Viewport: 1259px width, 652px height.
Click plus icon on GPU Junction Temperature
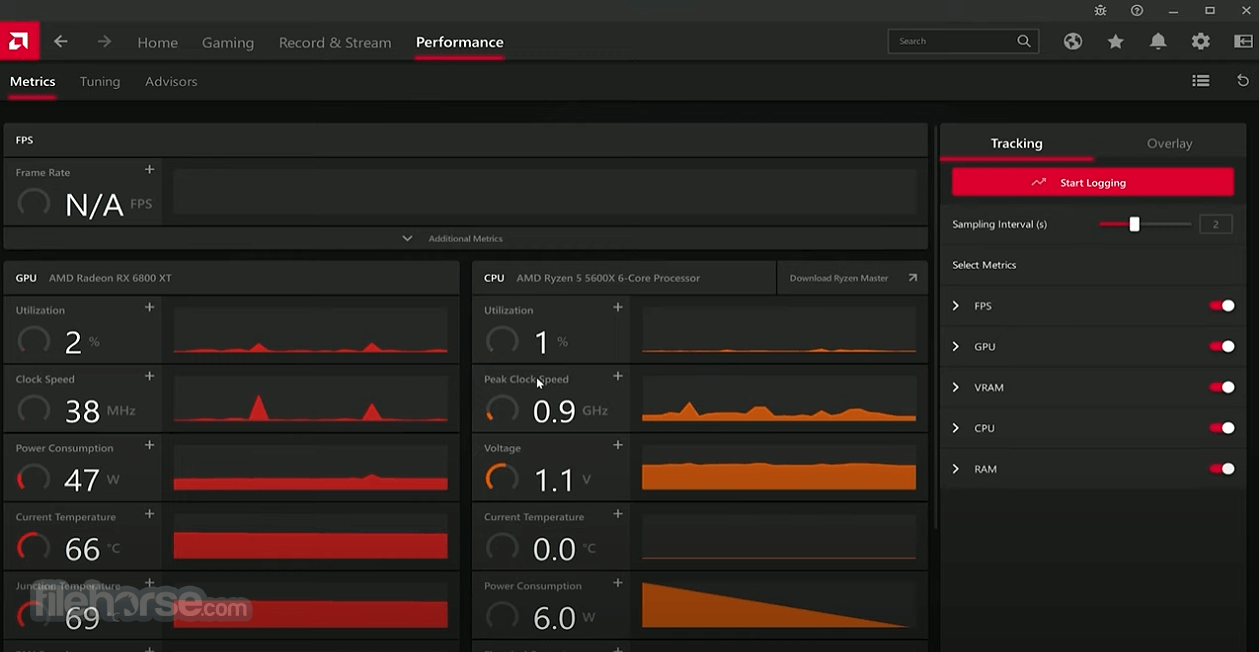point(149,583)
